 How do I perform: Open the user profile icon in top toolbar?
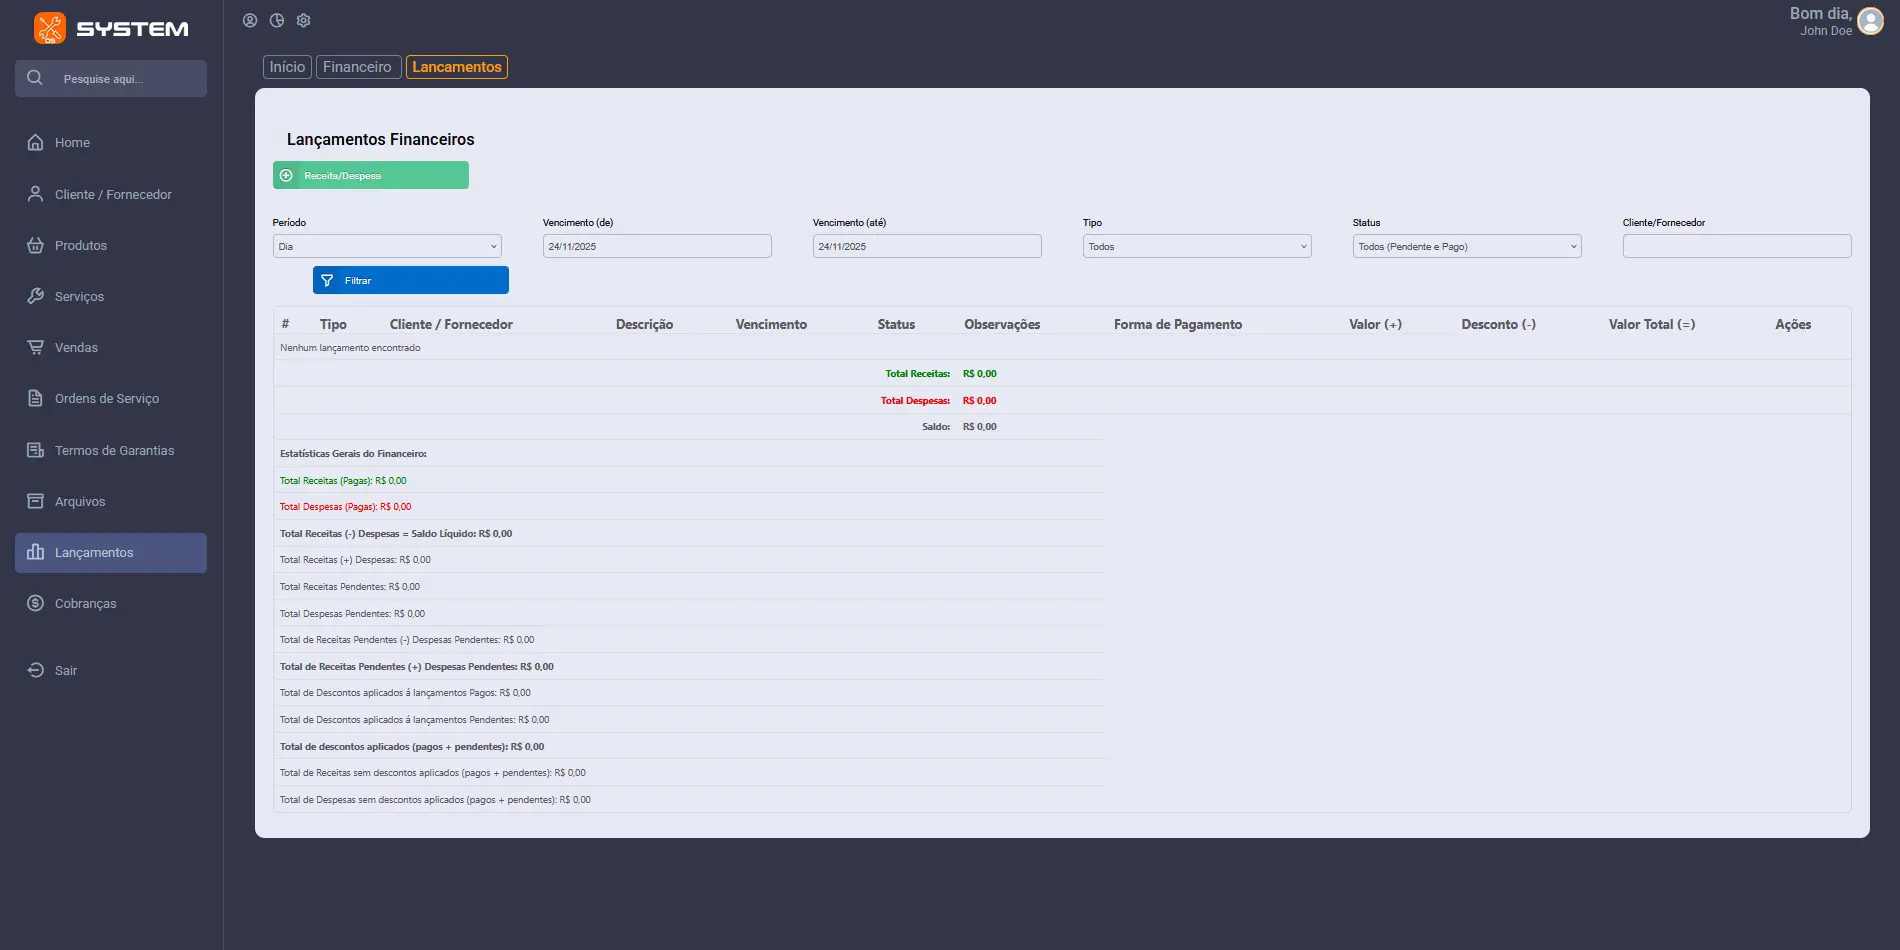coord(250,20)
